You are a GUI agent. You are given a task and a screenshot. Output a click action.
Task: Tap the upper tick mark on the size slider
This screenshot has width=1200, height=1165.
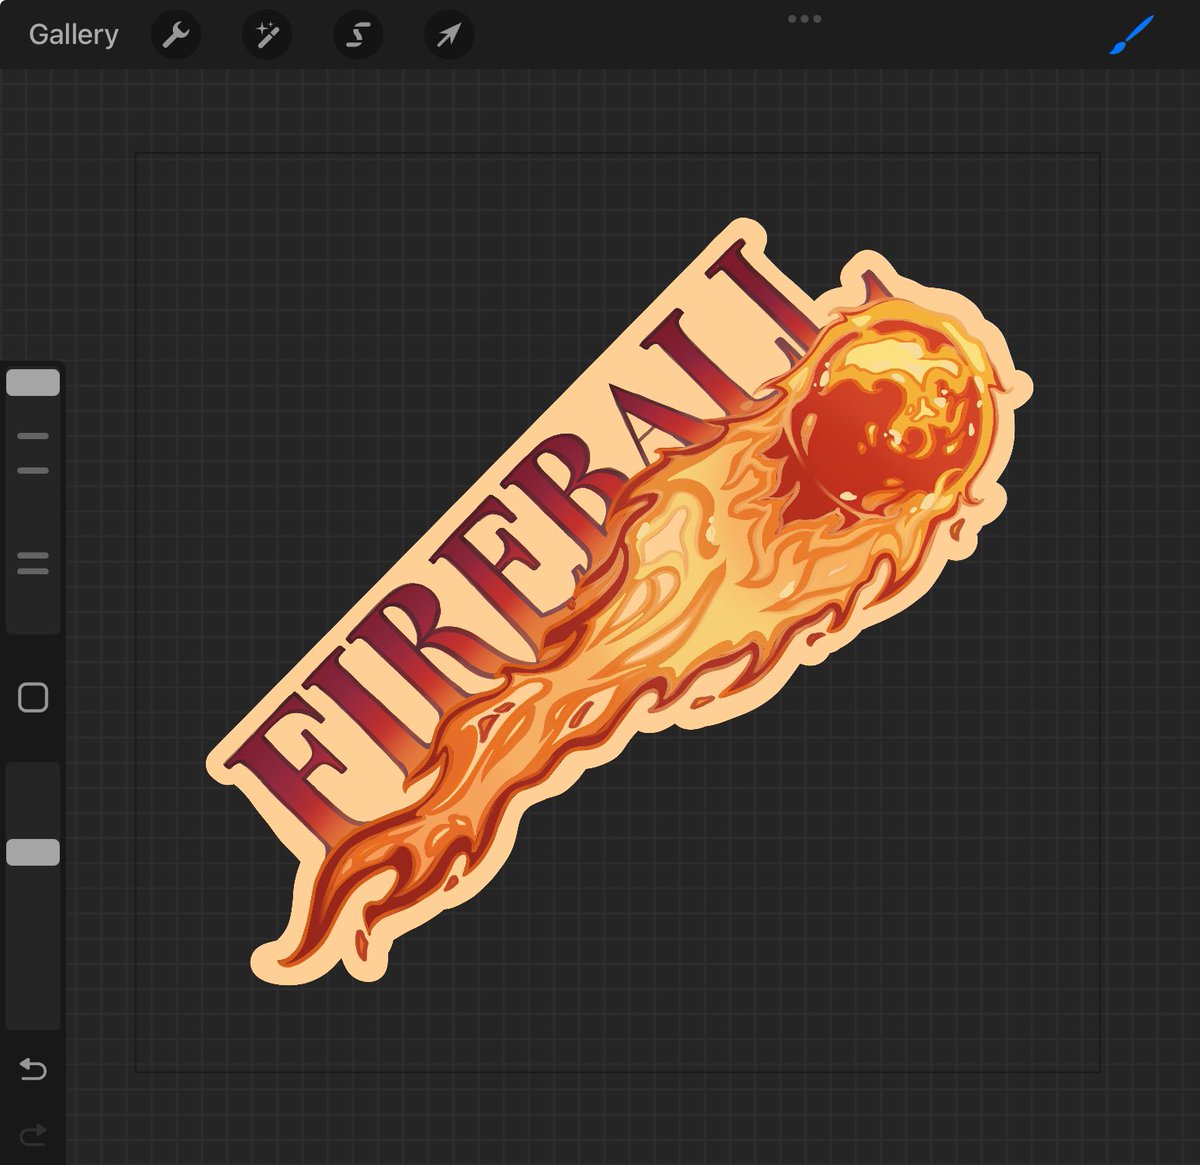point(33,435)
